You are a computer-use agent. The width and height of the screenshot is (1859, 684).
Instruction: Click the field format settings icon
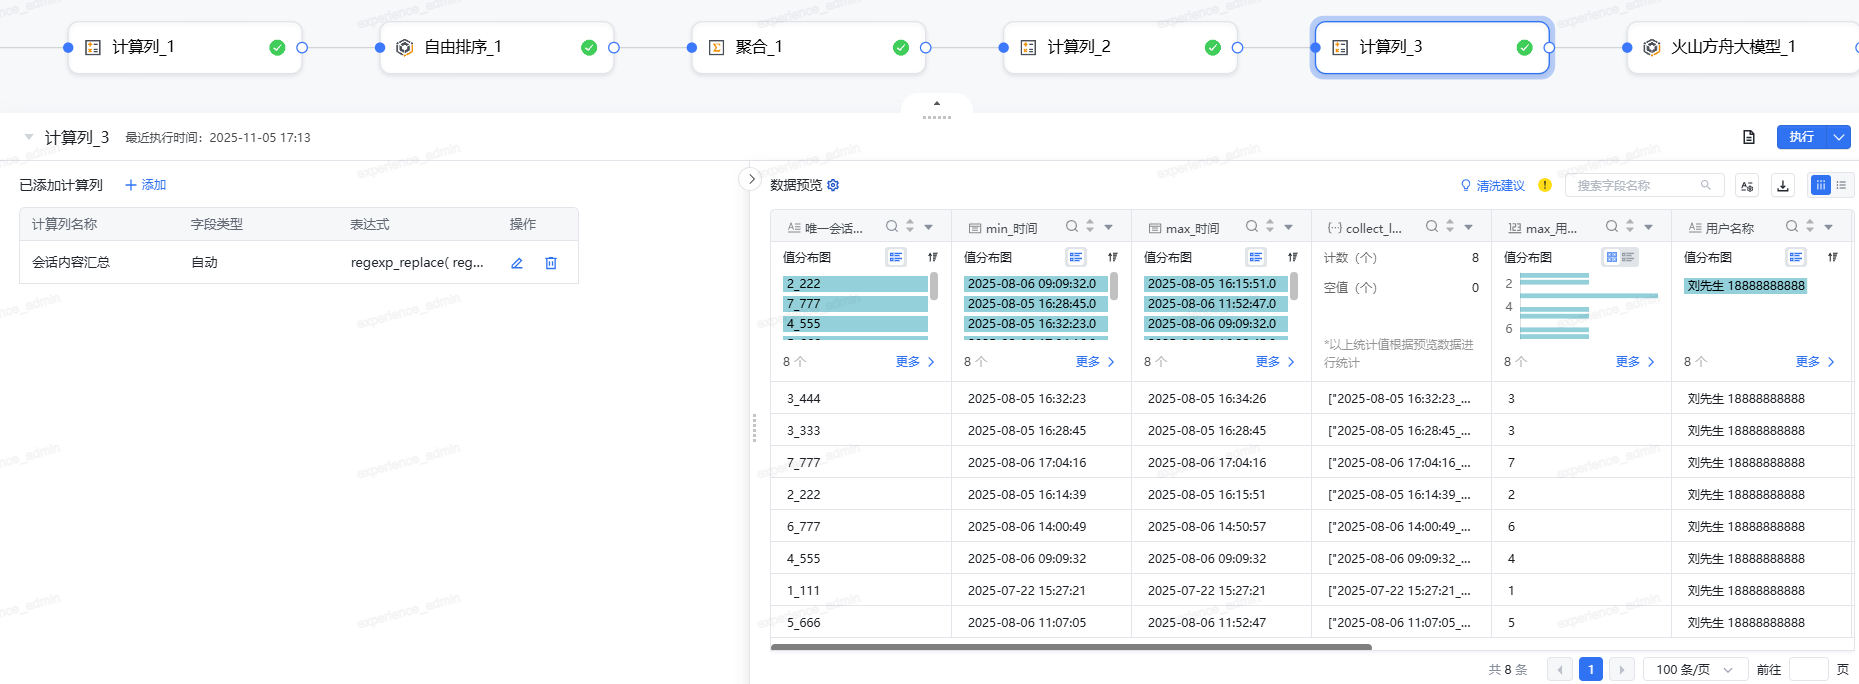1747,185
